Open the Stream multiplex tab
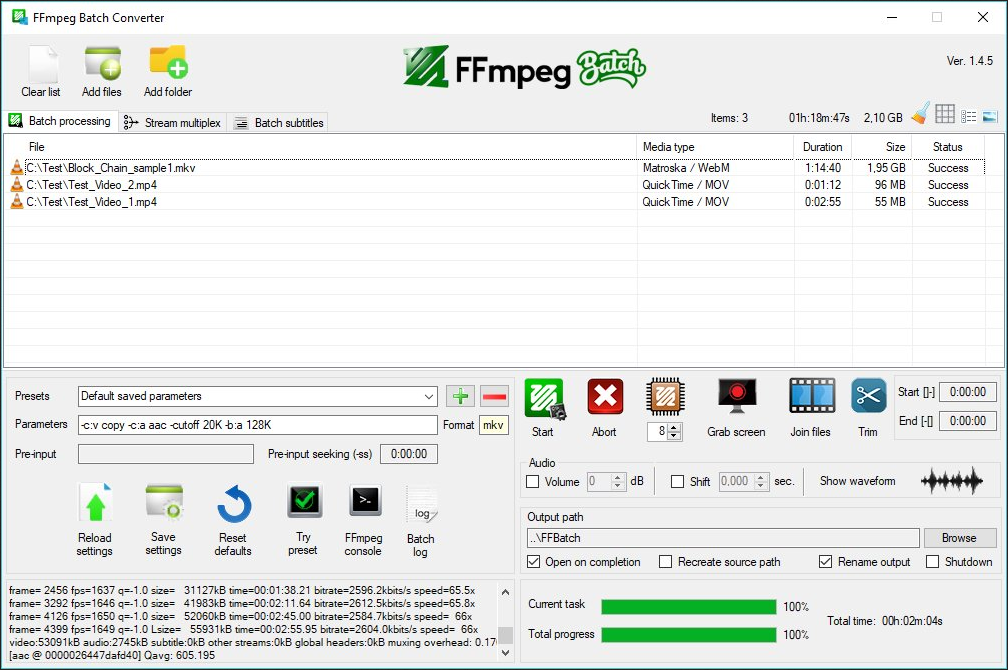 point(172,122)
